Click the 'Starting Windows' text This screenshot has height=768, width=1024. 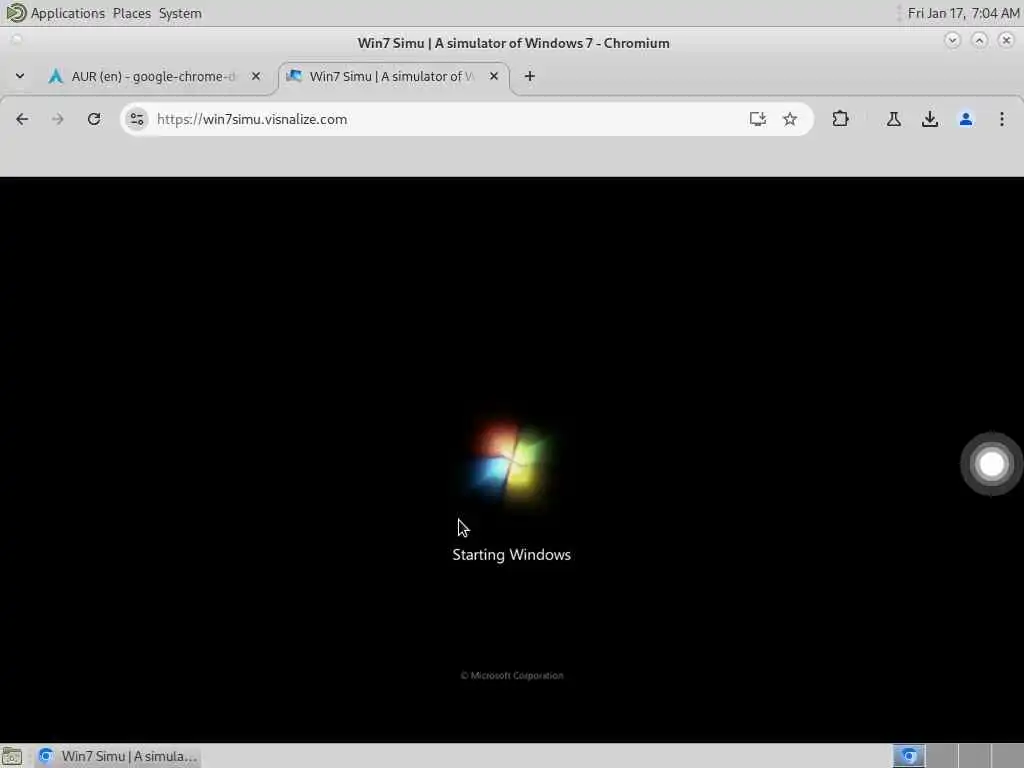pos(511,554)
